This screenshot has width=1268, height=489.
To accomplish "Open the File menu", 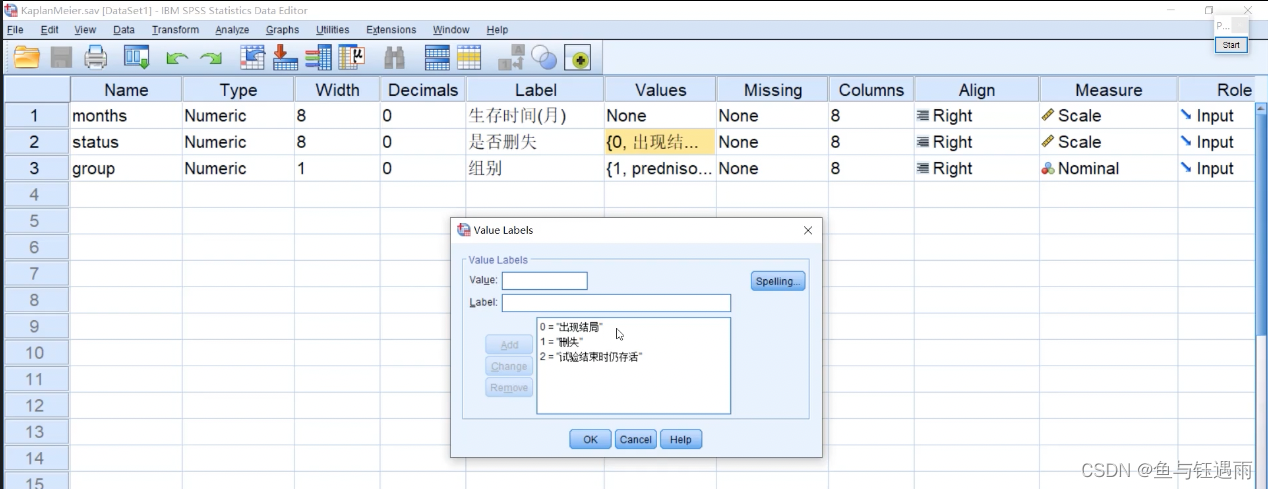I will (15, 30).
